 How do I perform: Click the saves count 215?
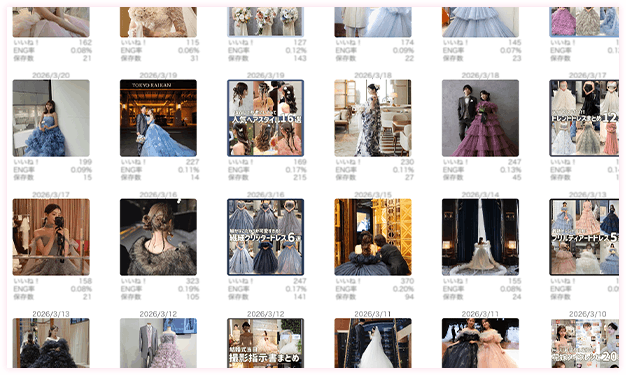[x=300, y=177]
